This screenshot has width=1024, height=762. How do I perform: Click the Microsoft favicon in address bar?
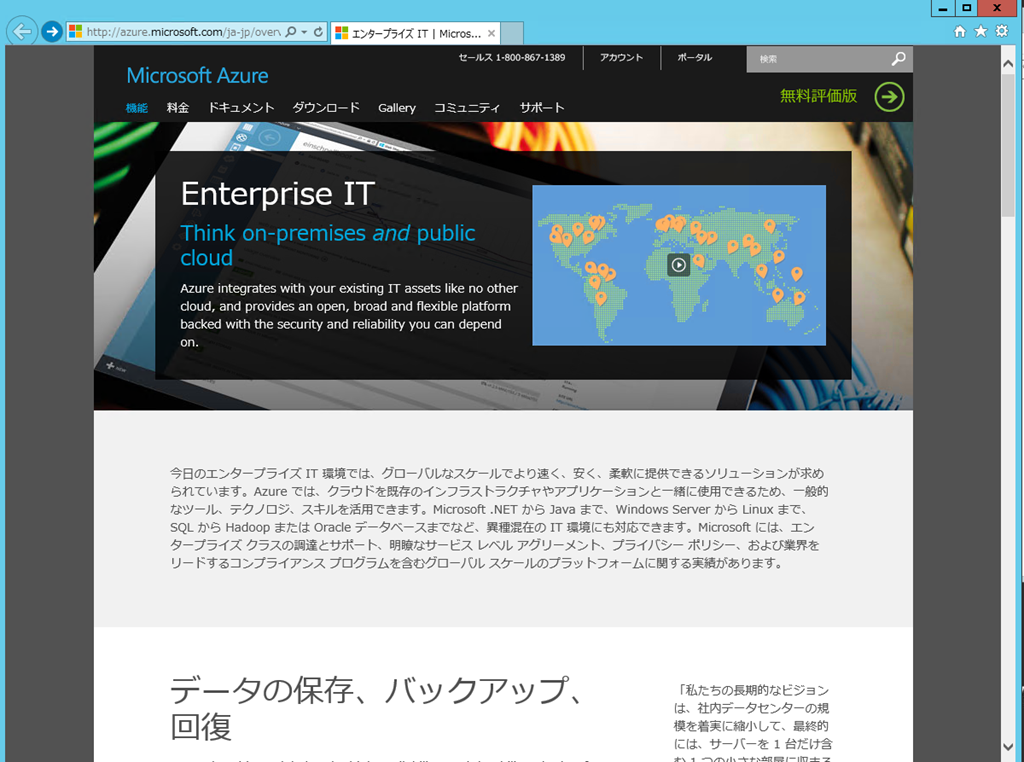[x=76, y=31]
